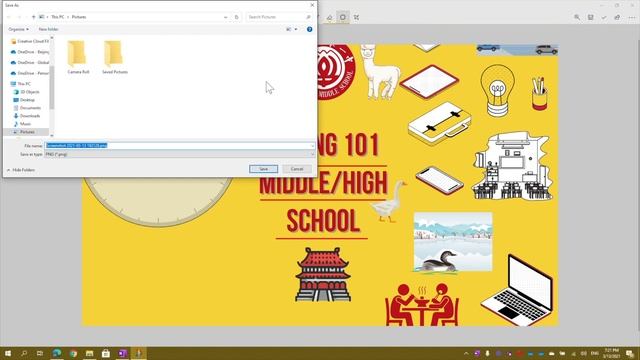
Task: Go back in the Save As dialog
Action: click(x=9, y=17)
